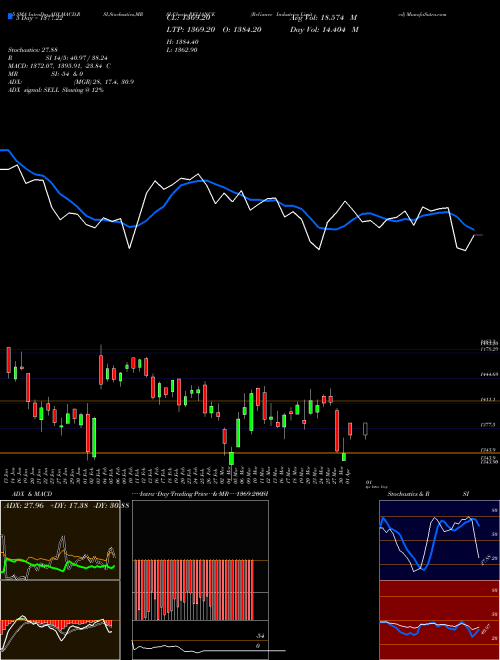
Task: Select the 'H: 1384.40' high value
Action: (x=183, y=42)
